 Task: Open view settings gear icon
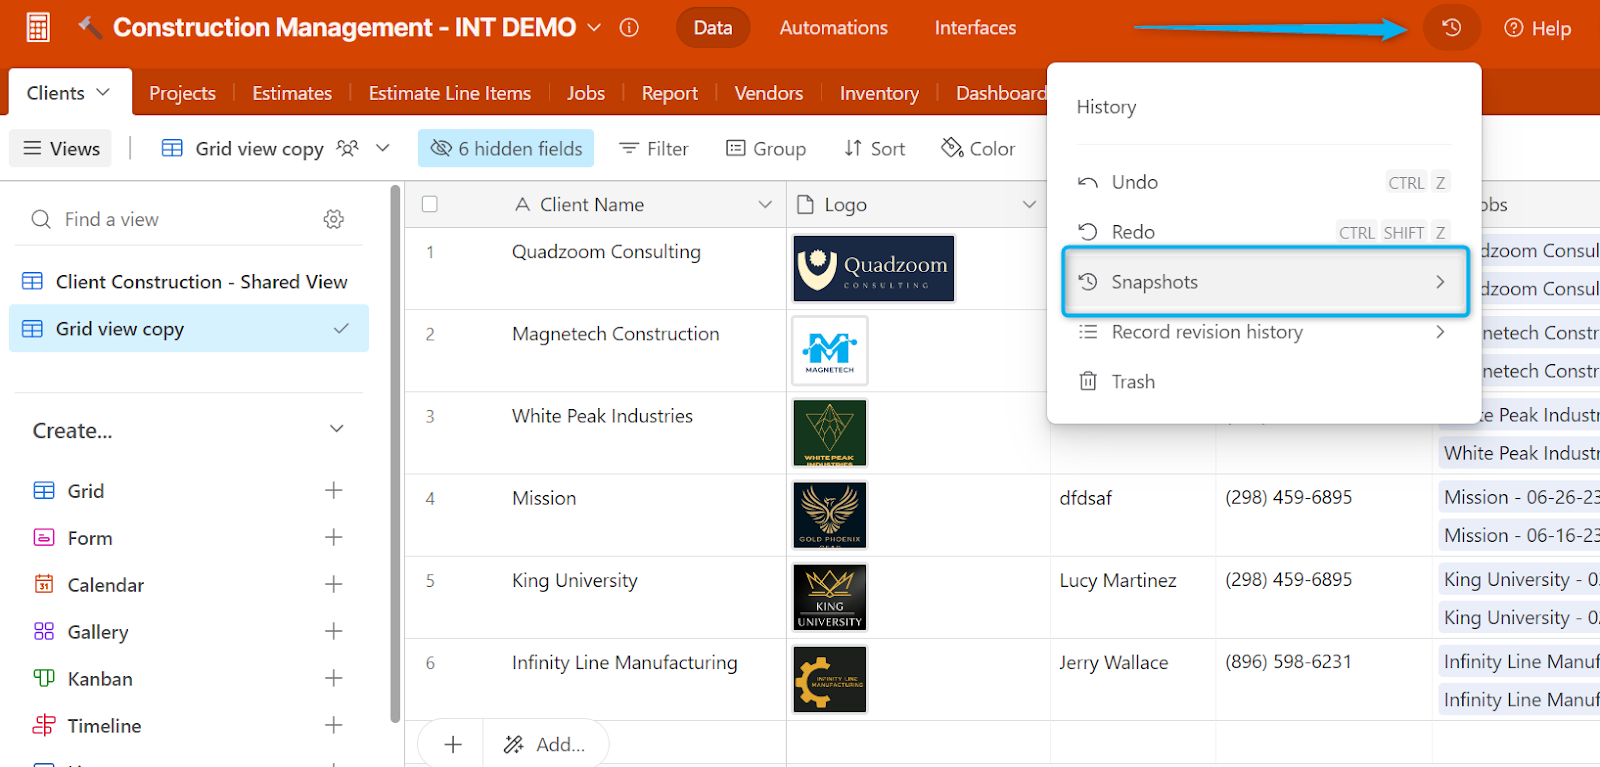(x=334, y=219)
